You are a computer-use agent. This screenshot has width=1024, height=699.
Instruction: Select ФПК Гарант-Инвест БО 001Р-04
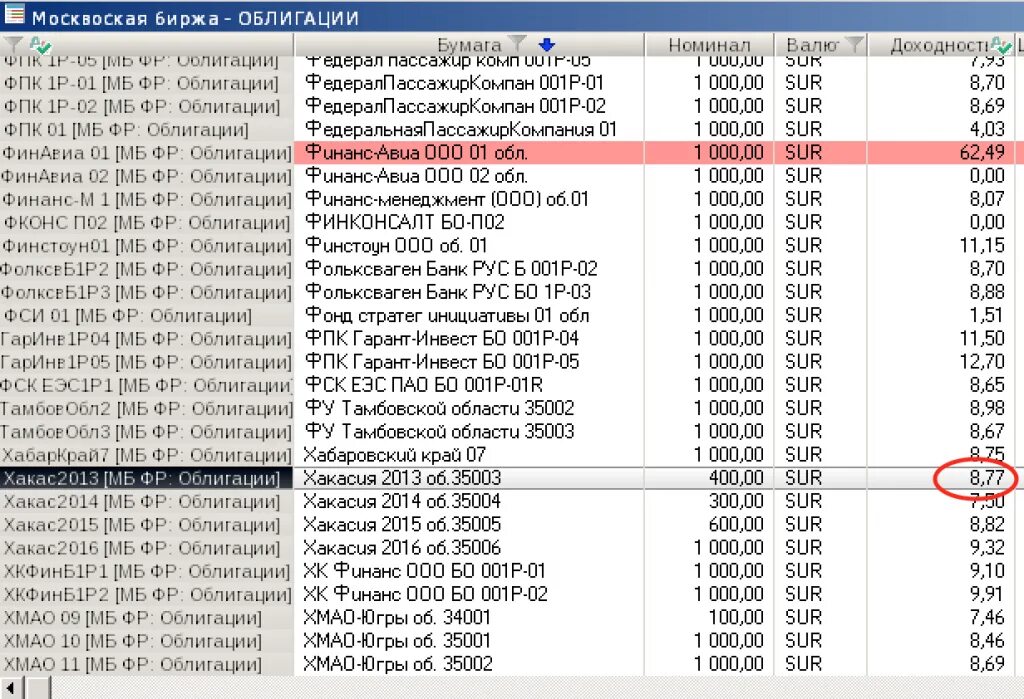coord(469,339)
